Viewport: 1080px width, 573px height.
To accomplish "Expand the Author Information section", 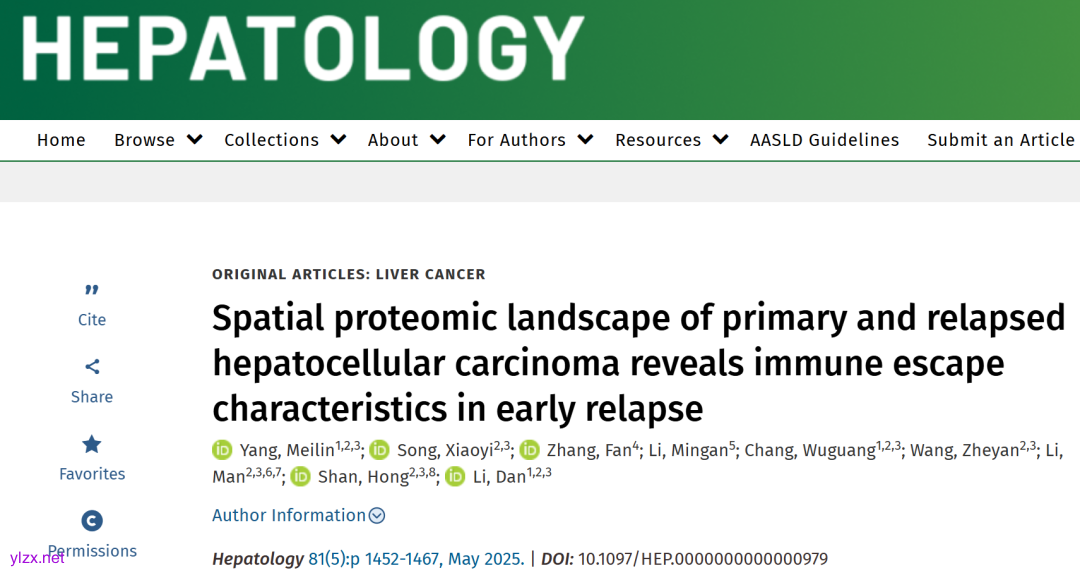I will 298,516.
